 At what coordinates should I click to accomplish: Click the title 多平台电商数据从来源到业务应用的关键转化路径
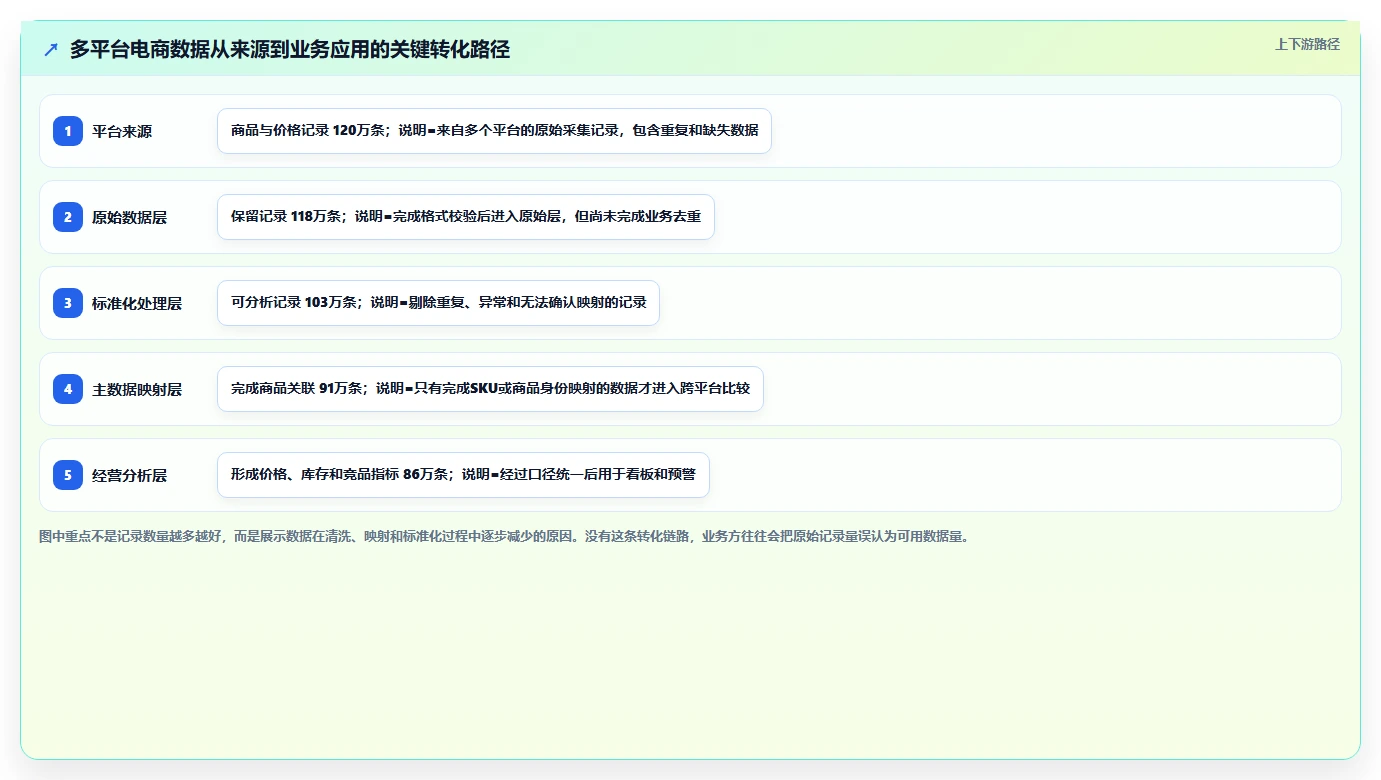pos(290,49)
